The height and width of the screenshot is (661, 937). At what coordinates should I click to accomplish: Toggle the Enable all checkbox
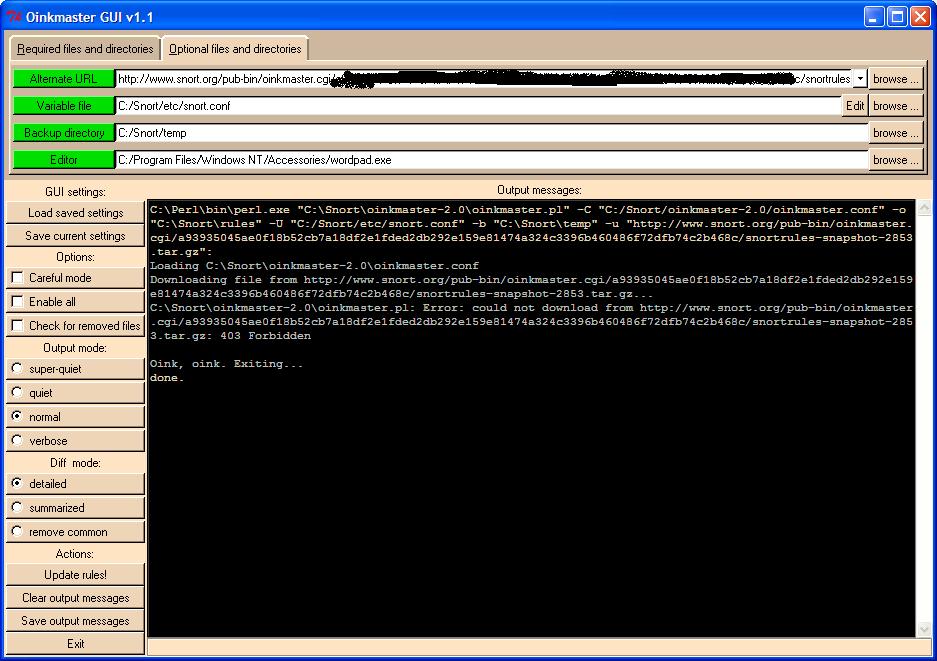coord(17,302)
